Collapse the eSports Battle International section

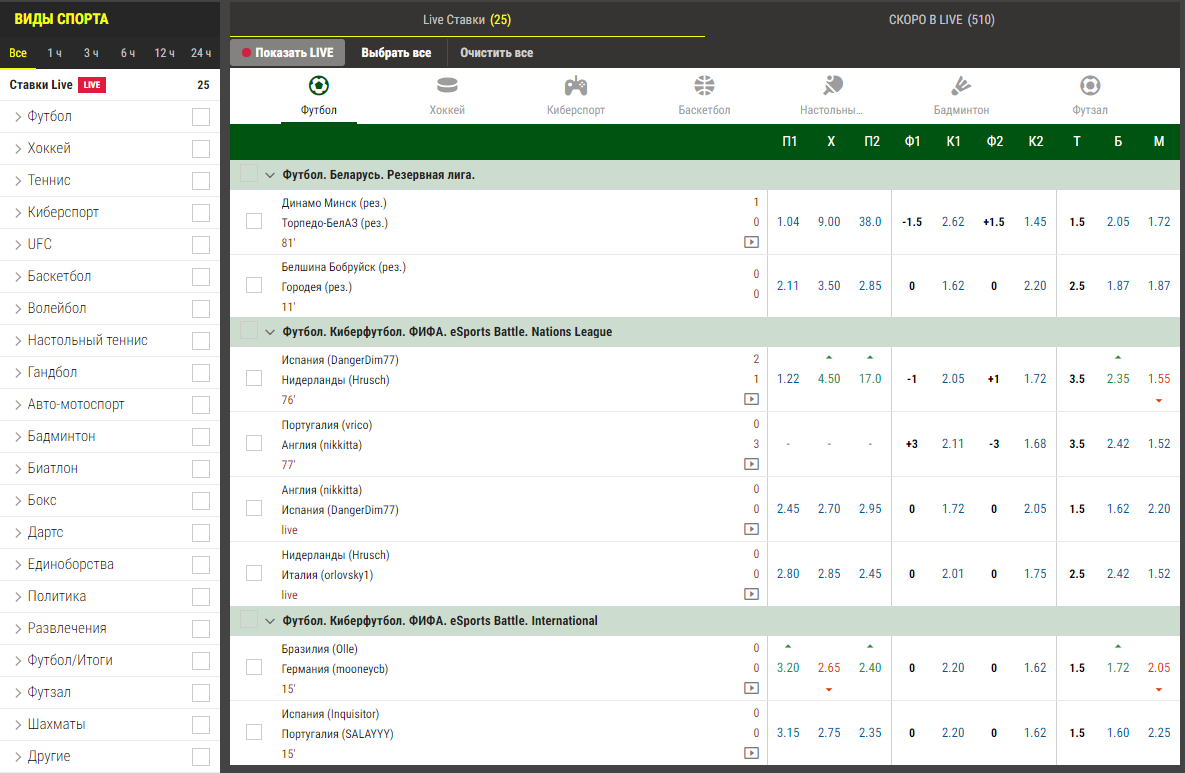pos(270,621)
